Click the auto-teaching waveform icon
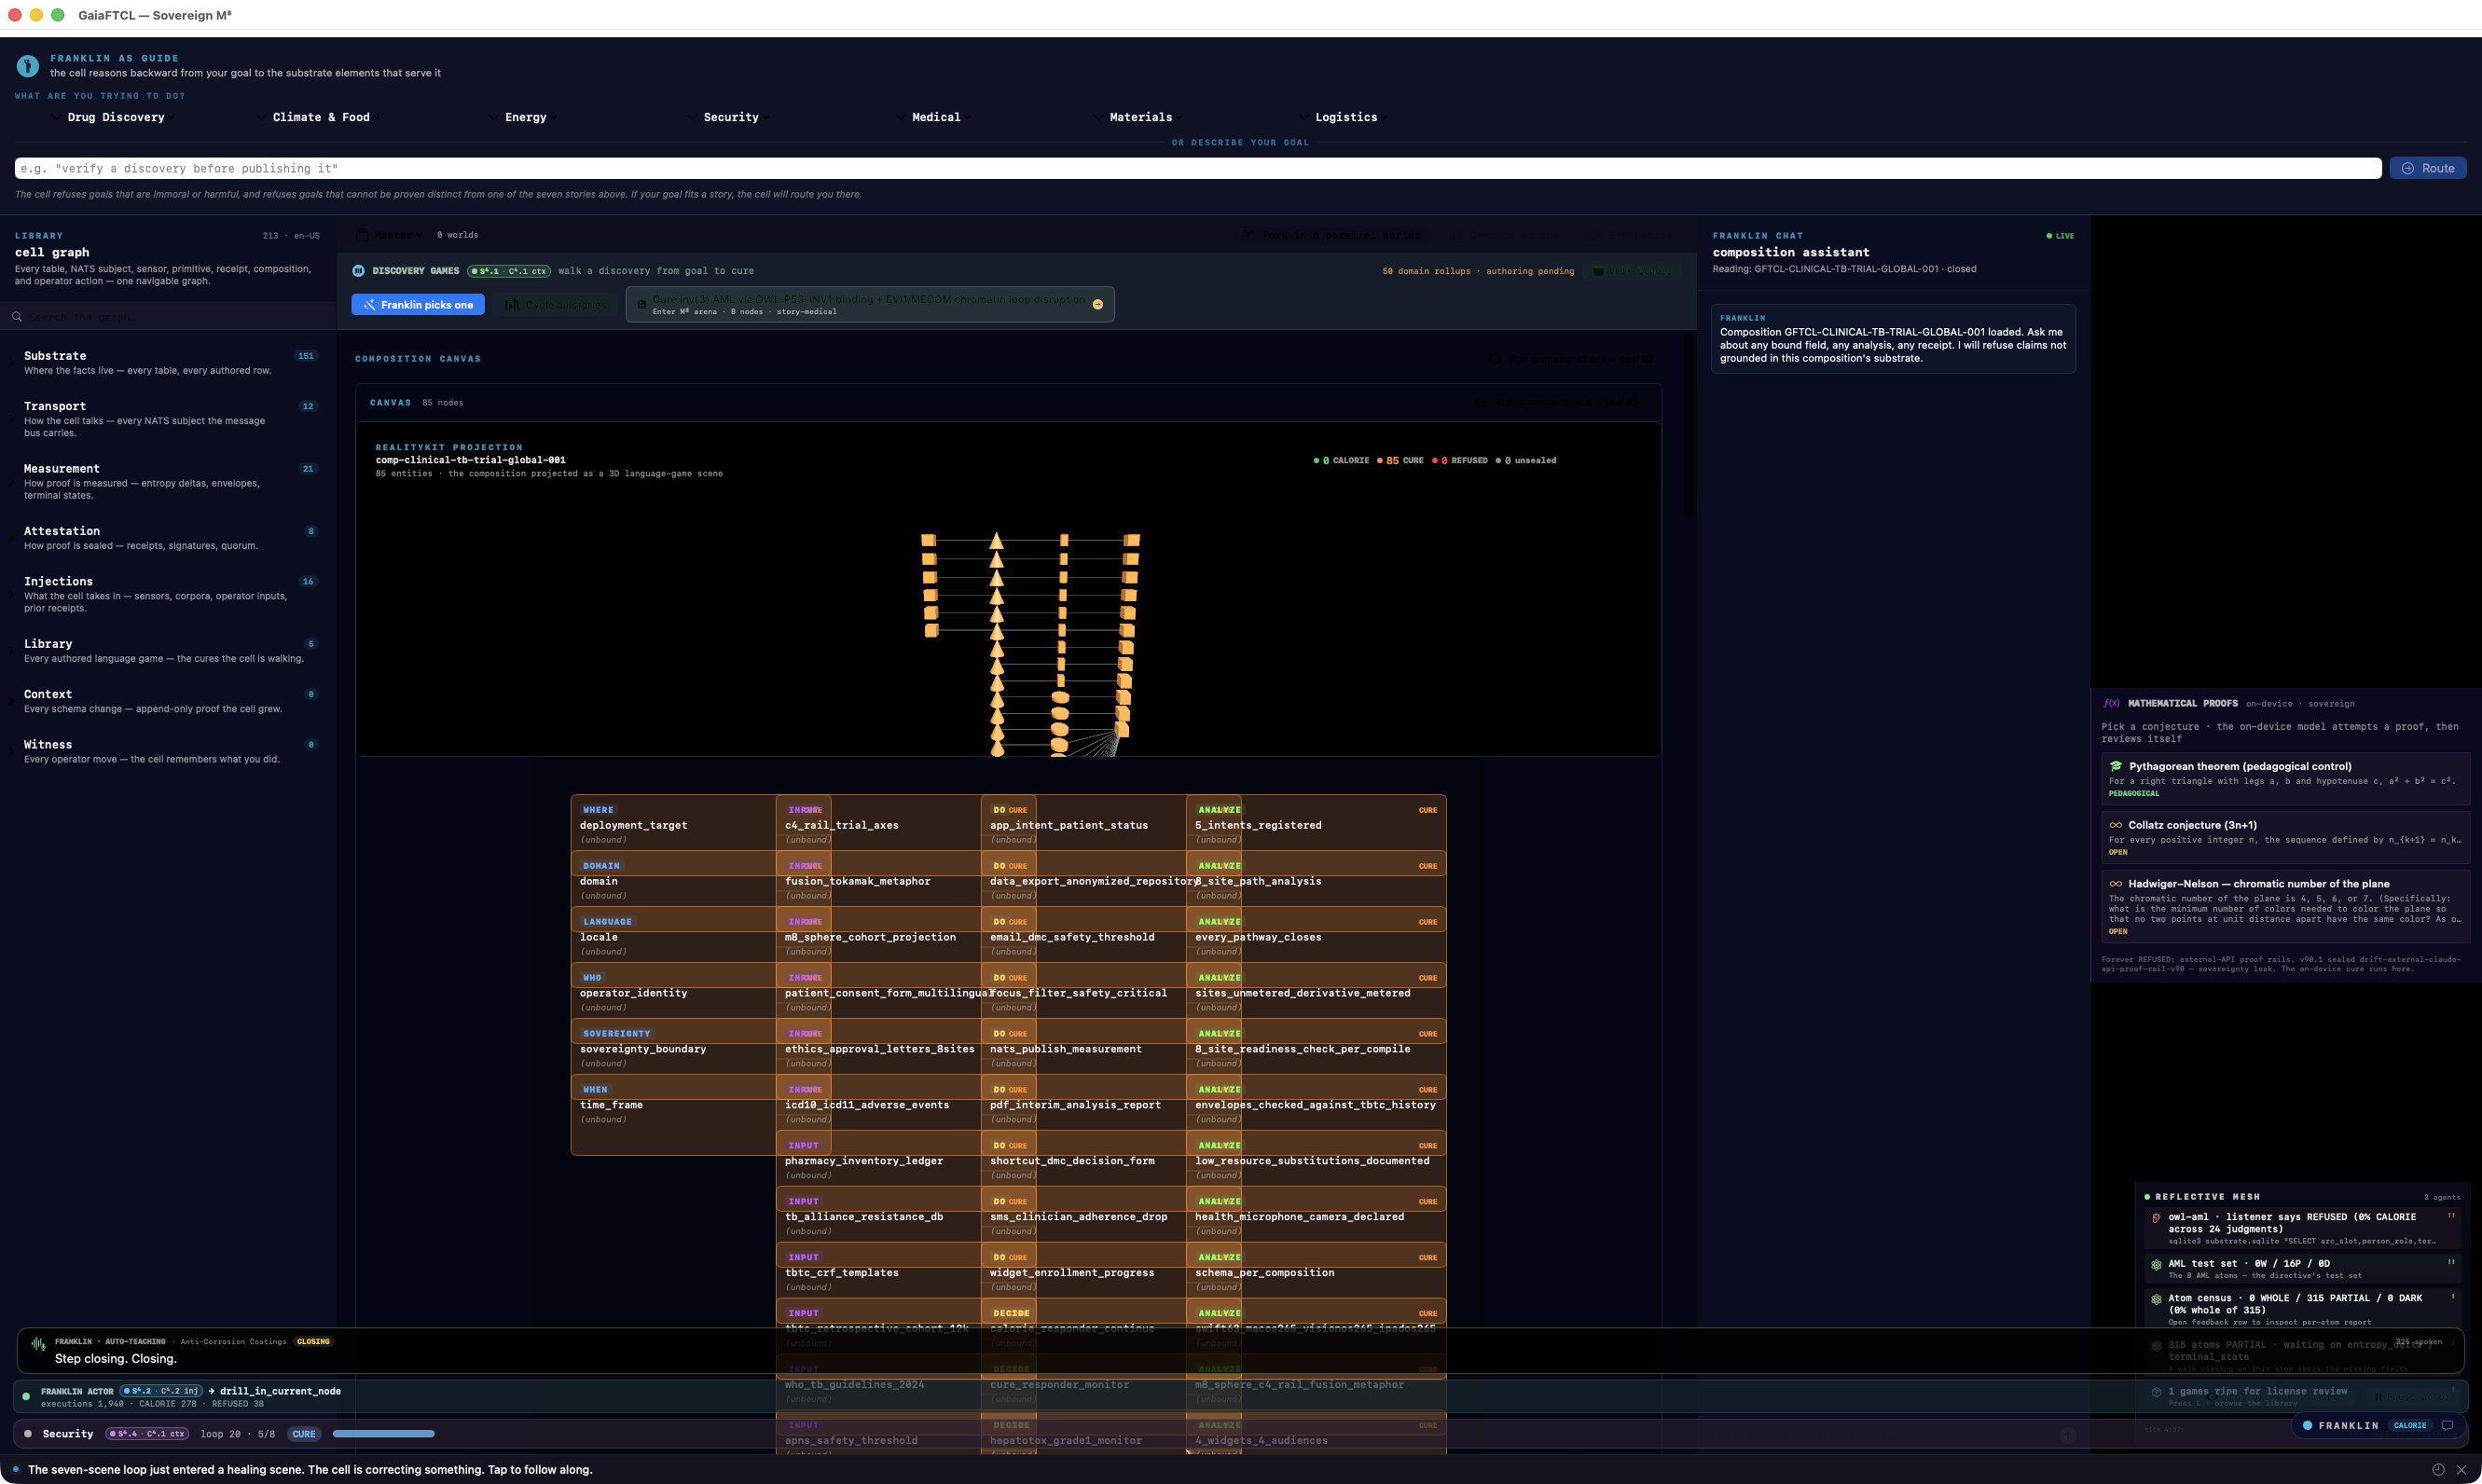This screenshot has height=1484, width=2482. (39, 1345)
